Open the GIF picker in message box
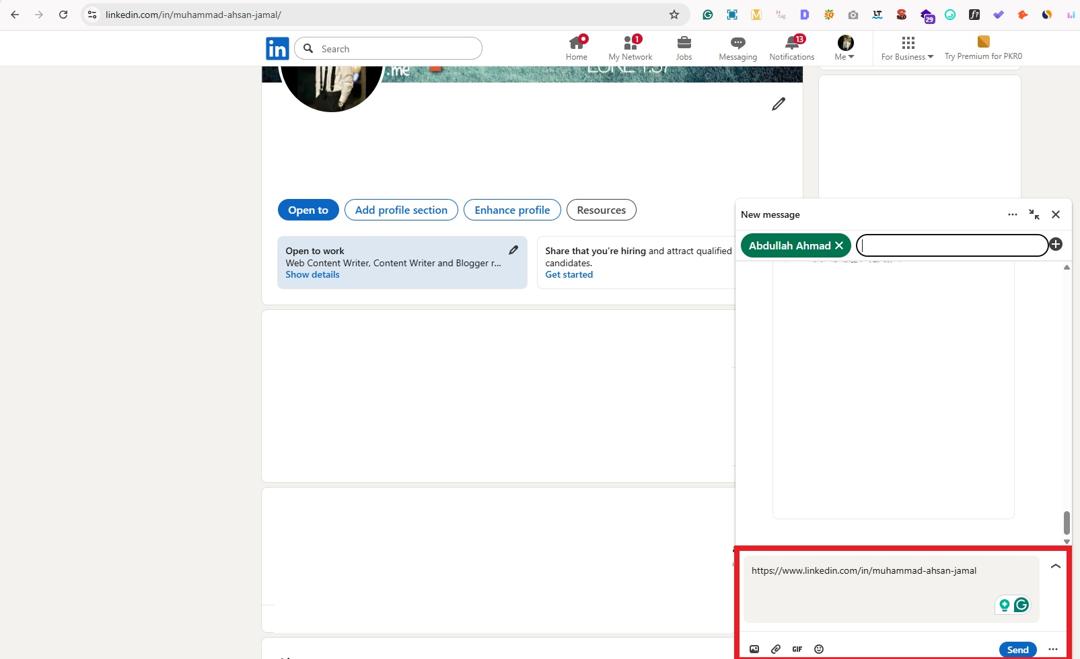The height and width of the screenshot is (659, 1080). click(797, 649)
